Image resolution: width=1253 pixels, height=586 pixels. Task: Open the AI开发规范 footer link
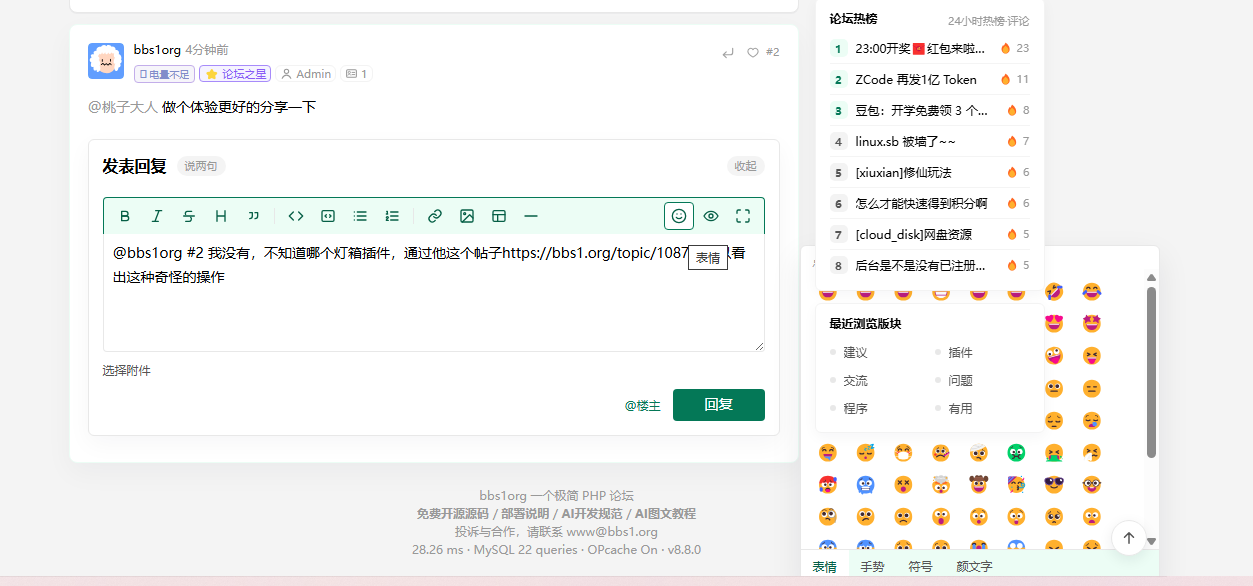(x=590, y=514)
